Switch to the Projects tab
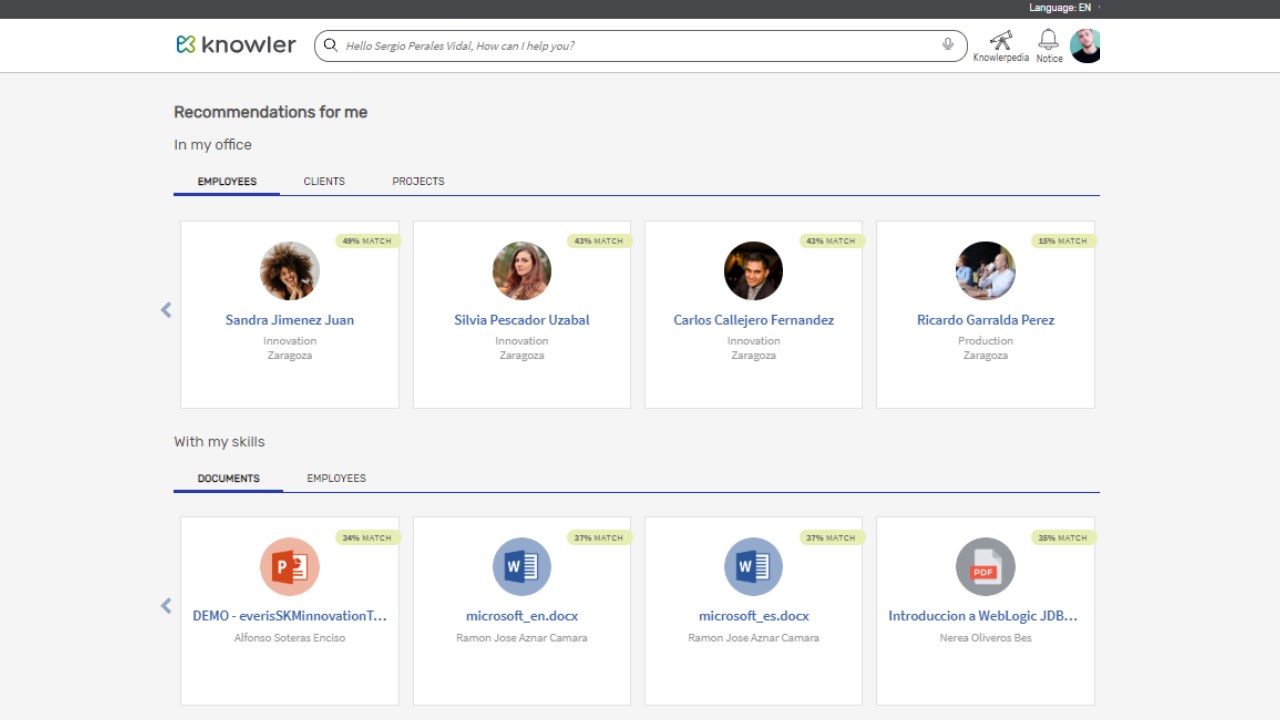This screenshot has width=1280, height=720. pos(418,181)
